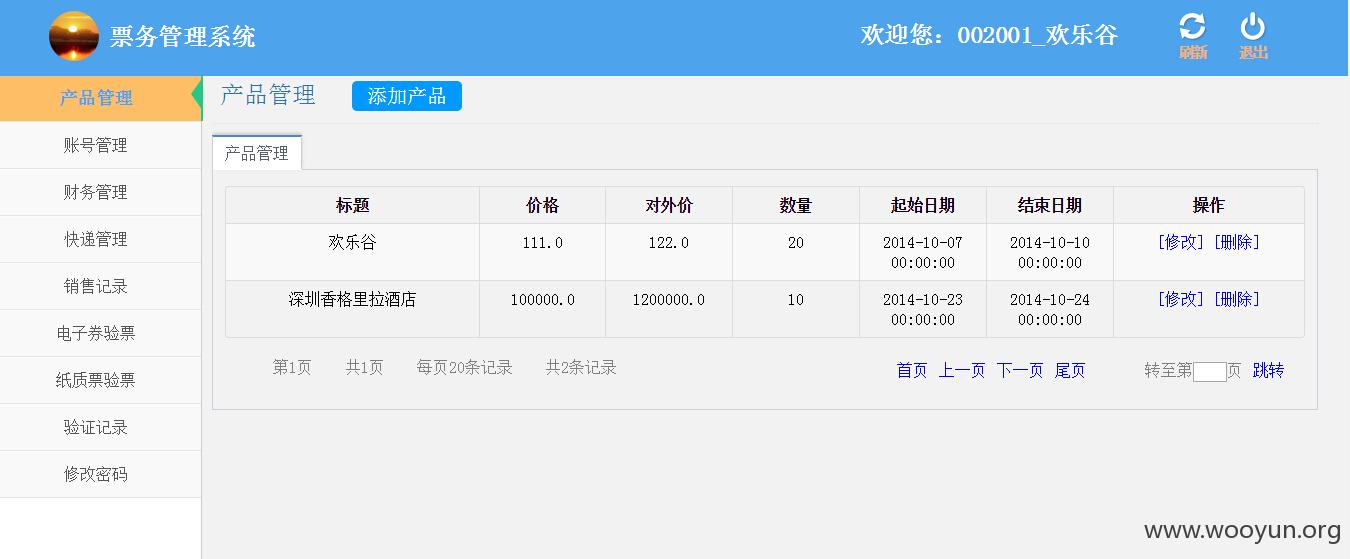Open 财务管理 in the sidebar

(100, 192)
